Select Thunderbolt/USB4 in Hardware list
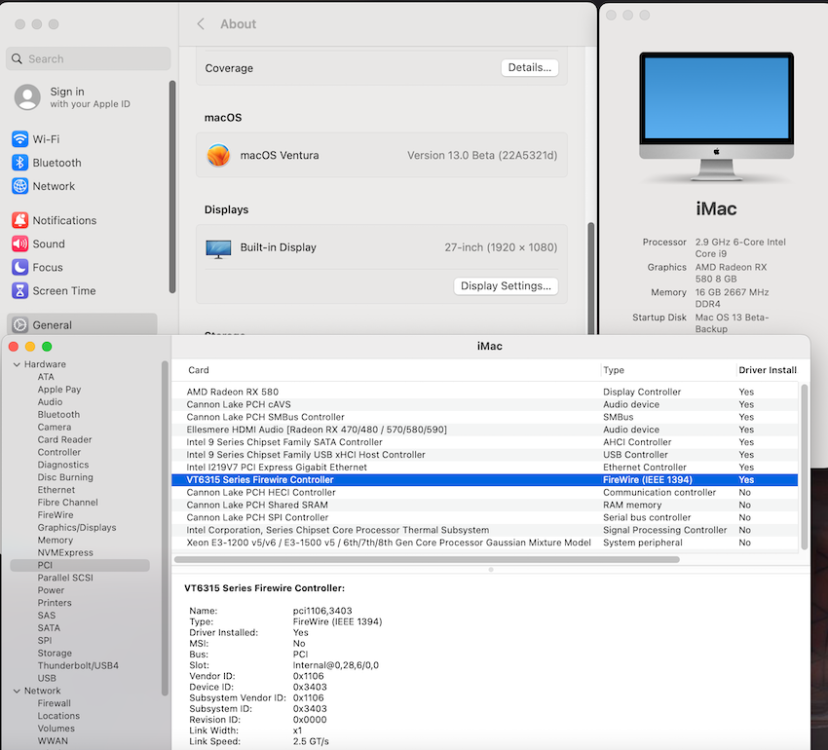This screenshot has height=750, width=828. (78, 665)
